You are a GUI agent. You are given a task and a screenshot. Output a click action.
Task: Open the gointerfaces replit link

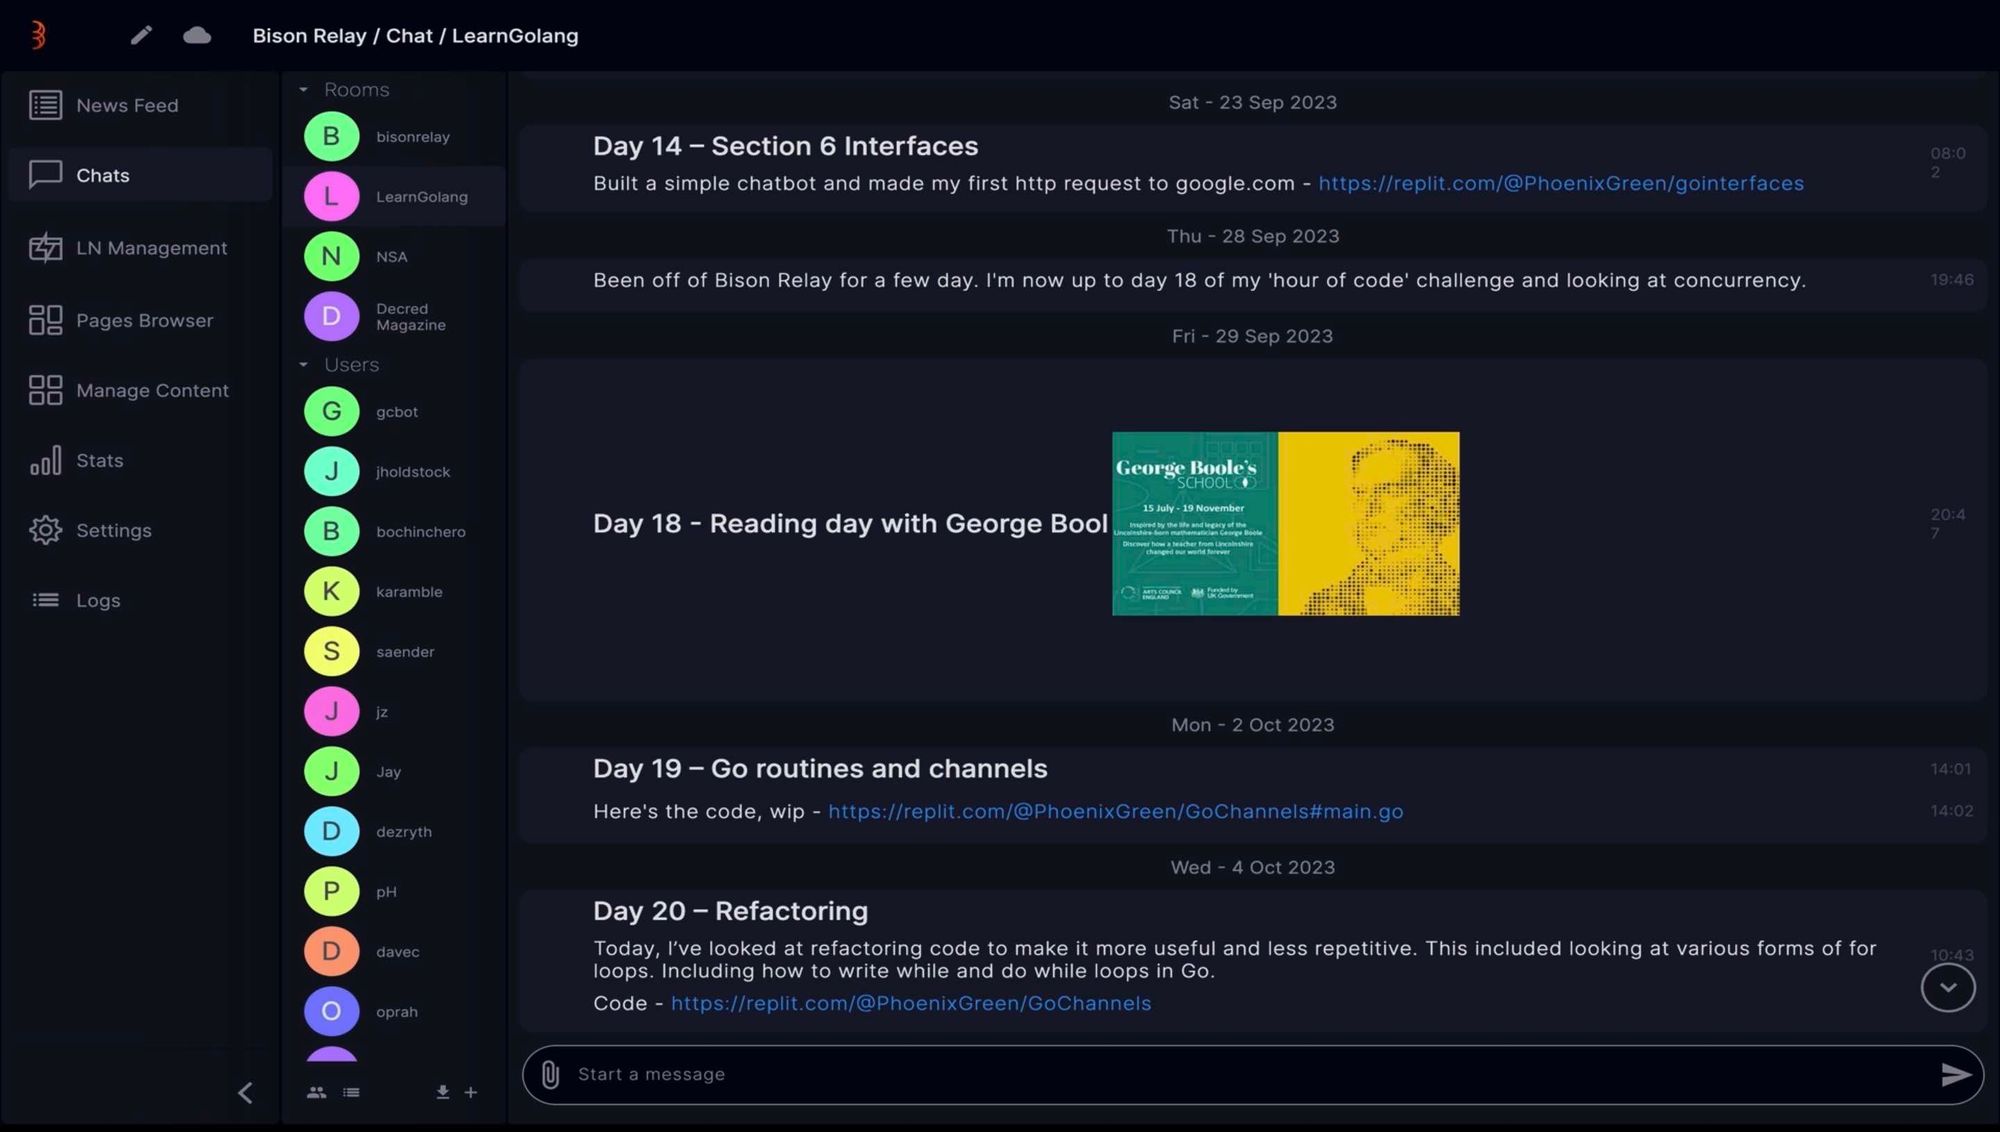tap(1560, 183)
